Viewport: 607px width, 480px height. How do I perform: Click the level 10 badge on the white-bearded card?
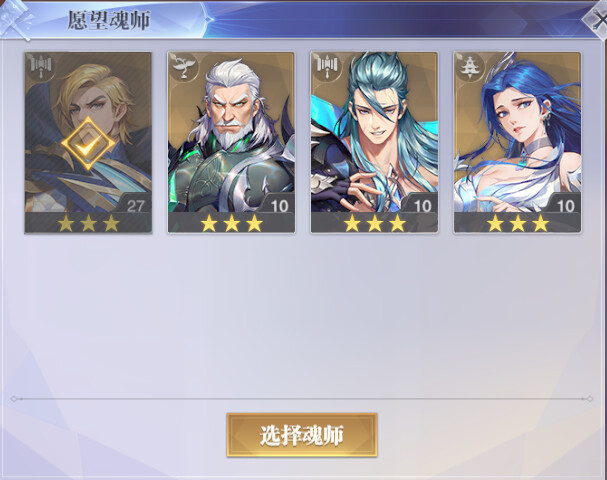(279, 205)
